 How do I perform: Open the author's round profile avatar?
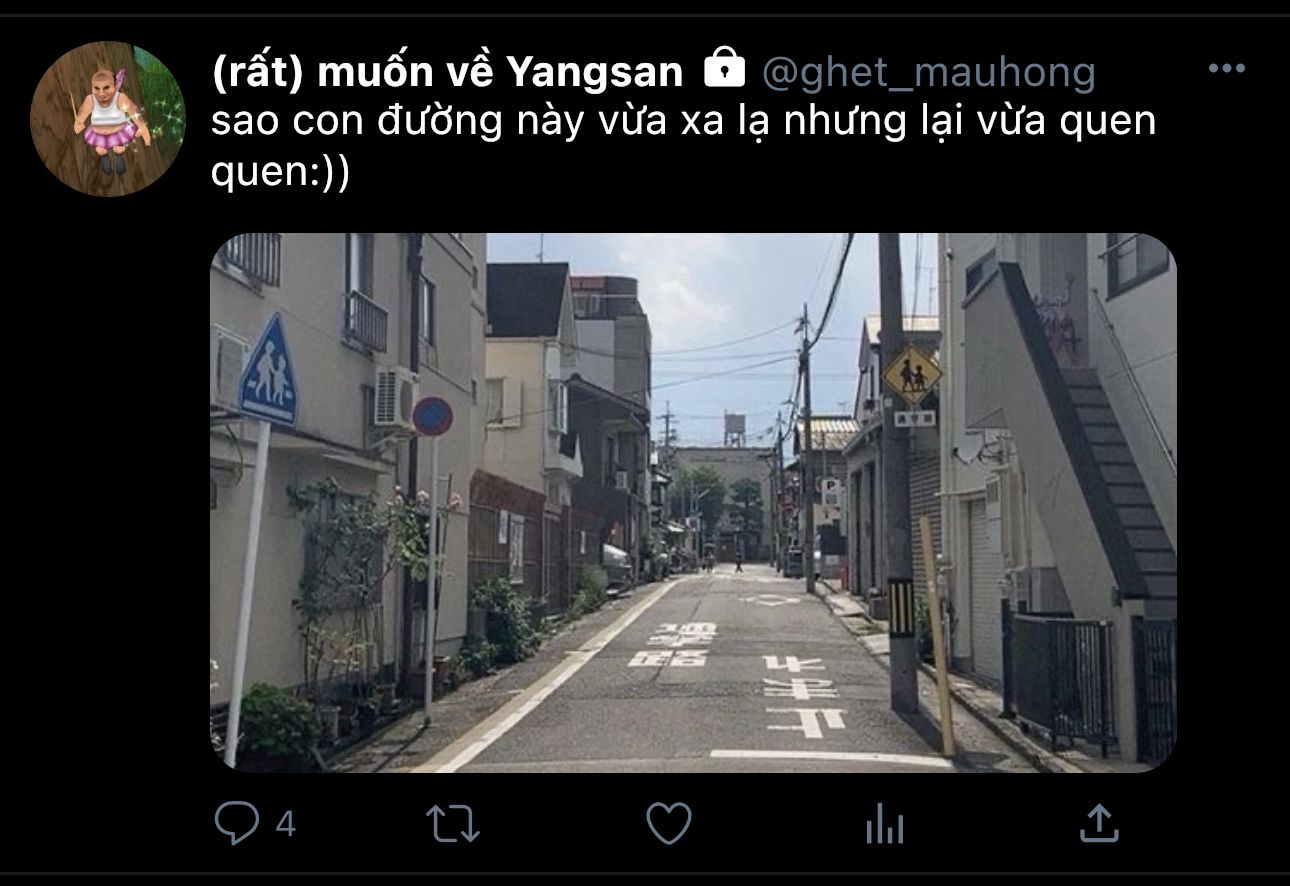108,119
